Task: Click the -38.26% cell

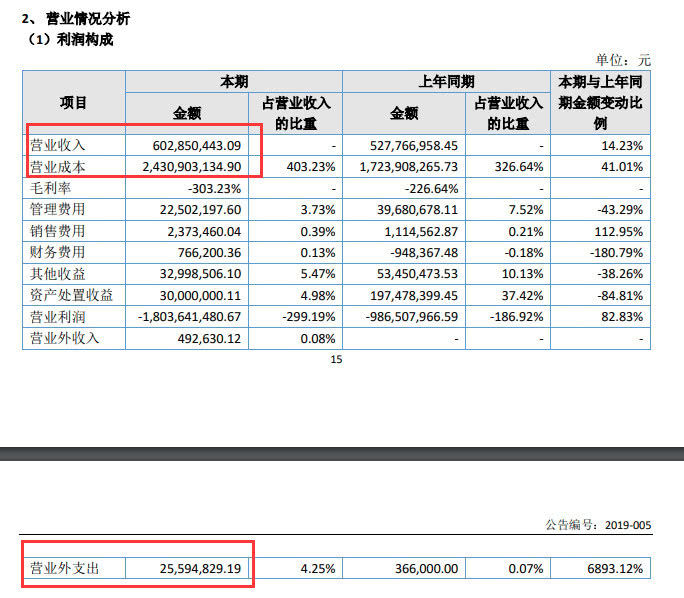Action: tap(620, 274)
